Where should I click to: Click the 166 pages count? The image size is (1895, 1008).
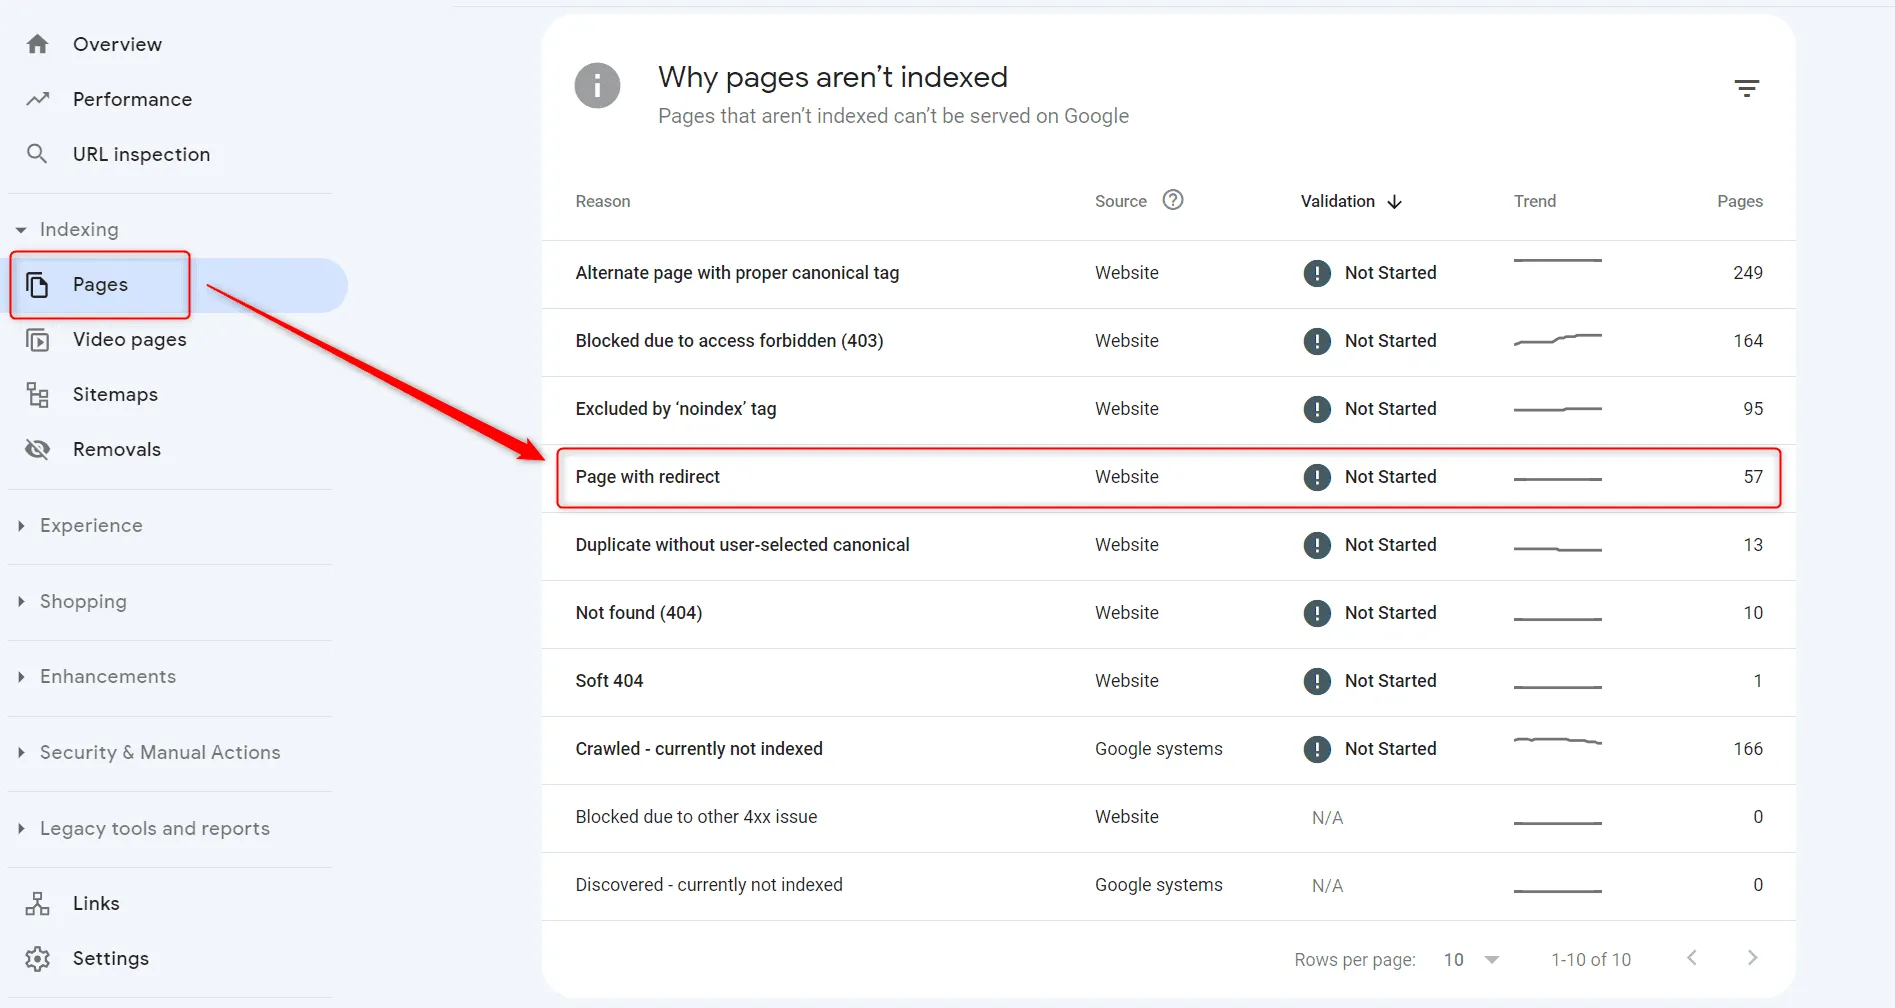tap(1747, 749)
